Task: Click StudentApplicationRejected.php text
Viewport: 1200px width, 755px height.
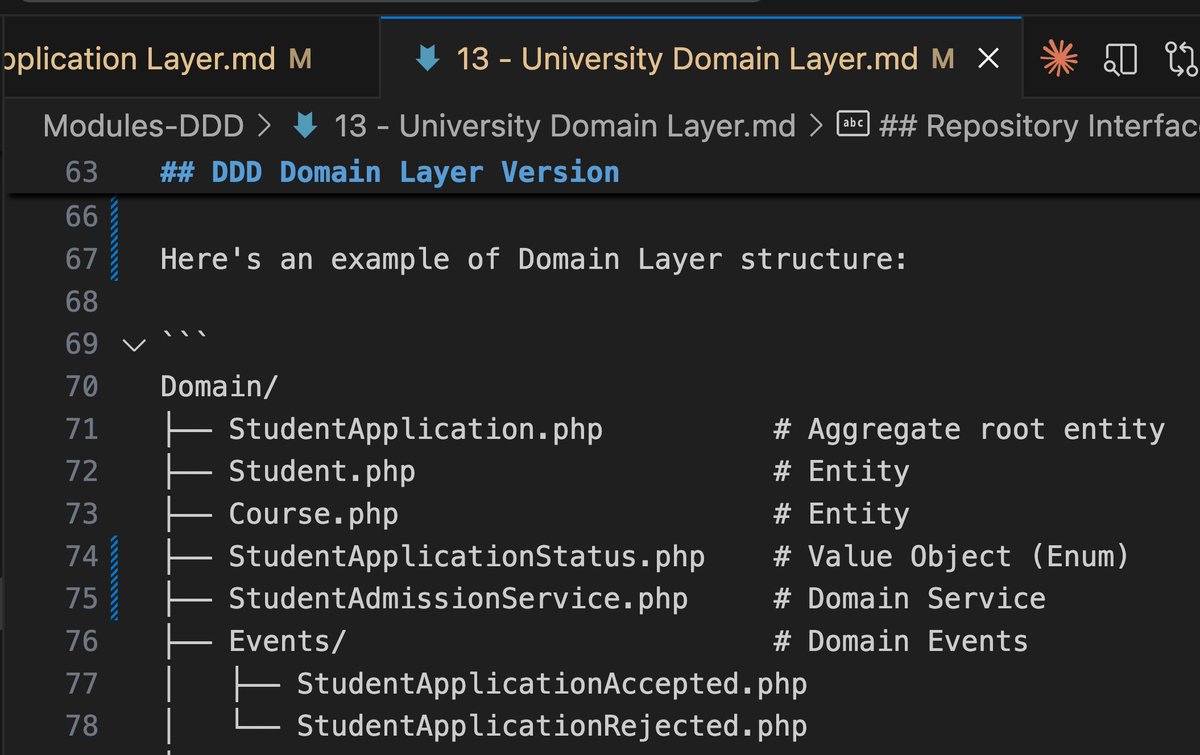Action: [551, 726]
